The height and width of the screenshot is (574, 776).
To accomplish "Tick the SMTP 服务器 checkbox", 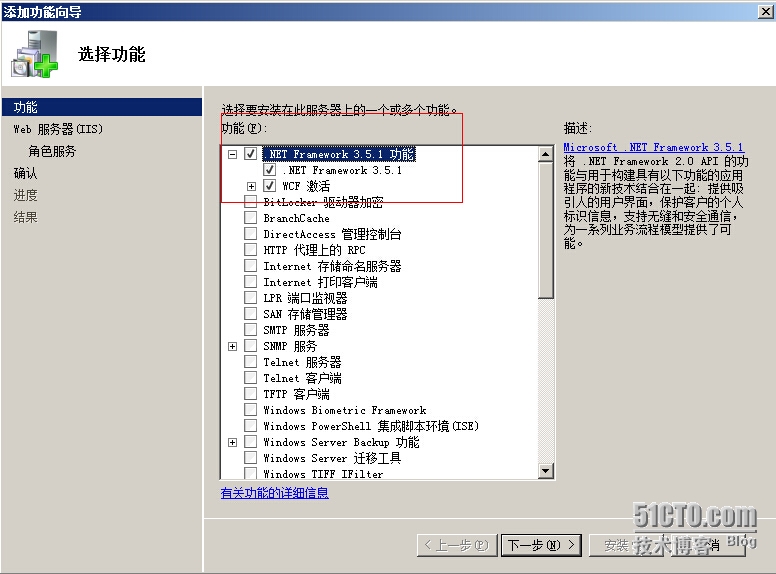I will (250, 330).
